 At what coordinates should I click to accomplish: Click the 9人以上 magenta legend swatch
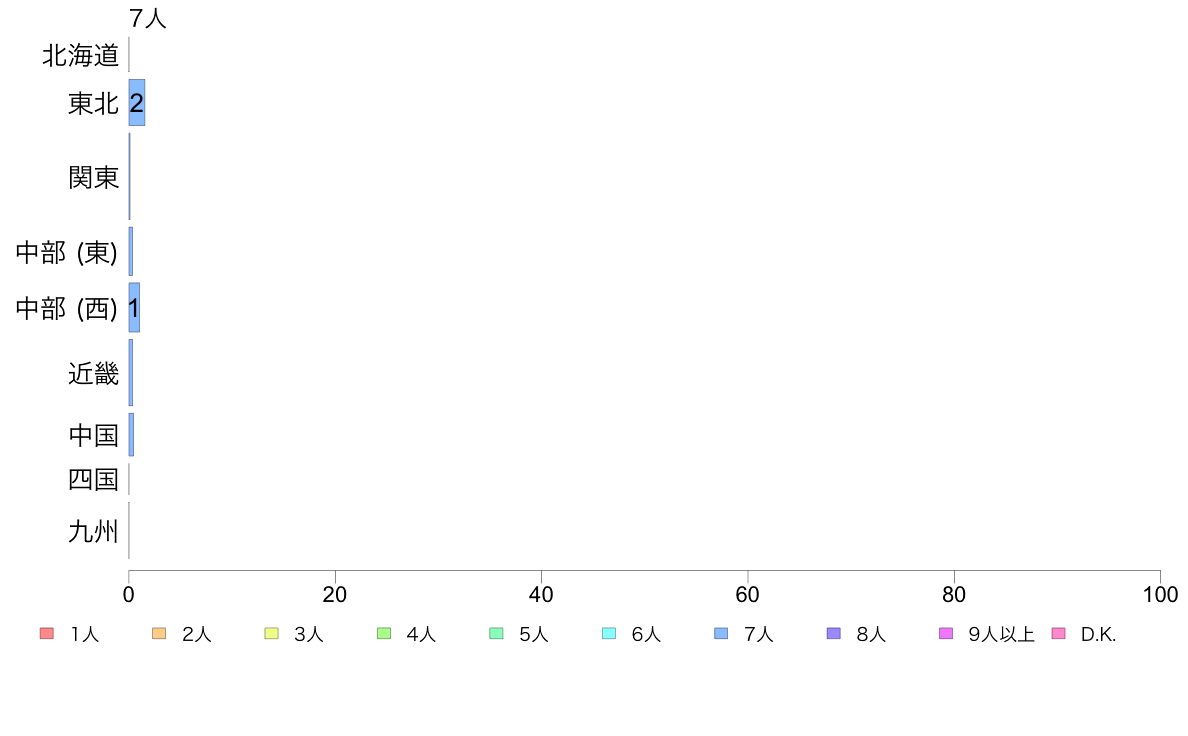pos(946,634)
